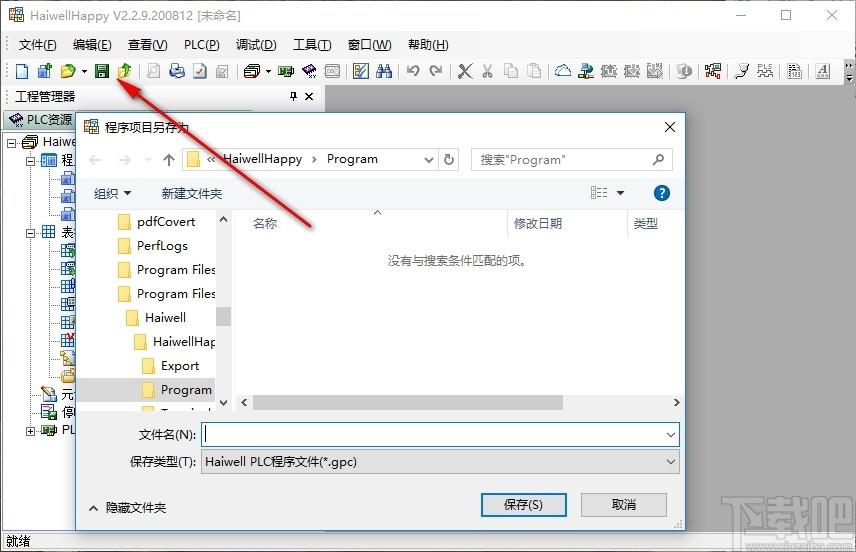856x552 pixels.
Task: Open the 查看(V) menu
Action: pos(147,45)
